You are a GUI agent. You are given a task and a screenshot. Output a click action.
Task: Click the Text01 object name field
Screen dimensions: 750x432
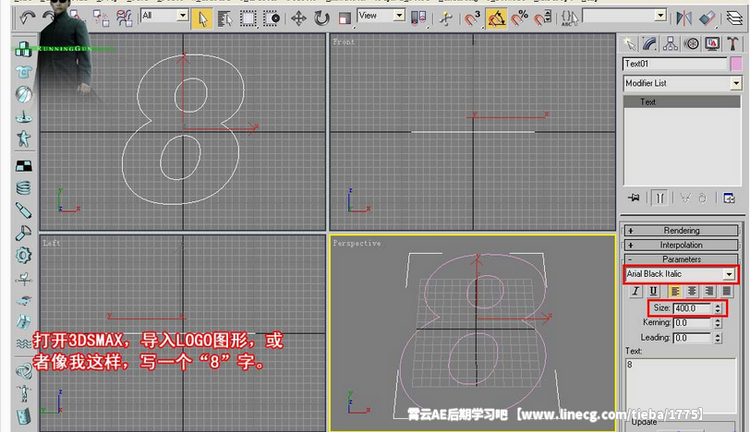(x=675, y=64)
